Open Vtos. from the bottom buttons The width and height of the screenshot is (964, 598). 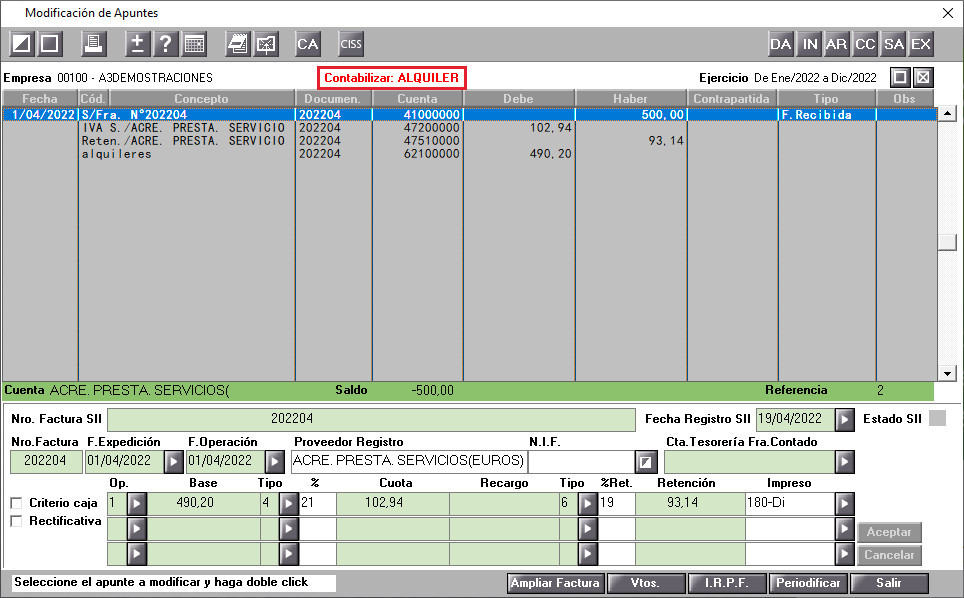645,583
